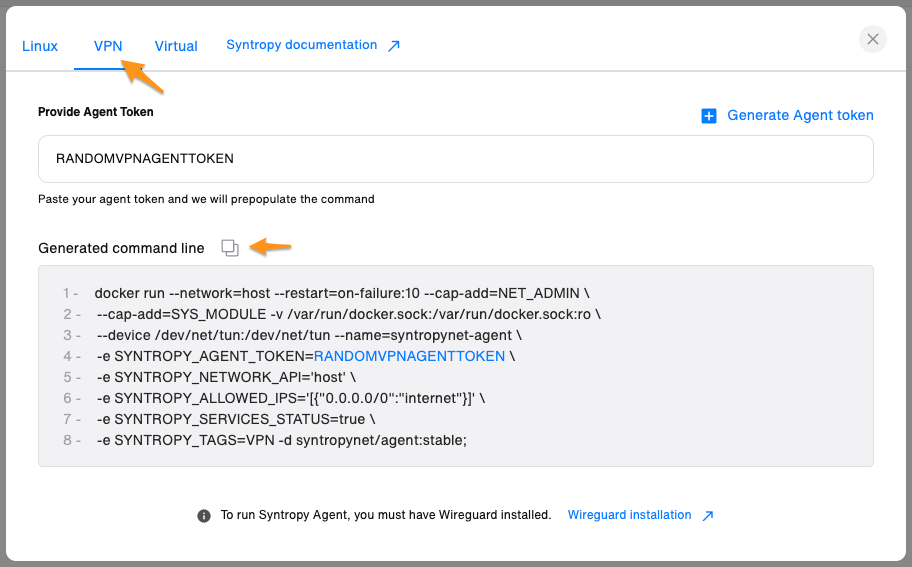Open the Syntropy documentation link
This screenshot has height=567, width=912.
click(x=301, y=45)
